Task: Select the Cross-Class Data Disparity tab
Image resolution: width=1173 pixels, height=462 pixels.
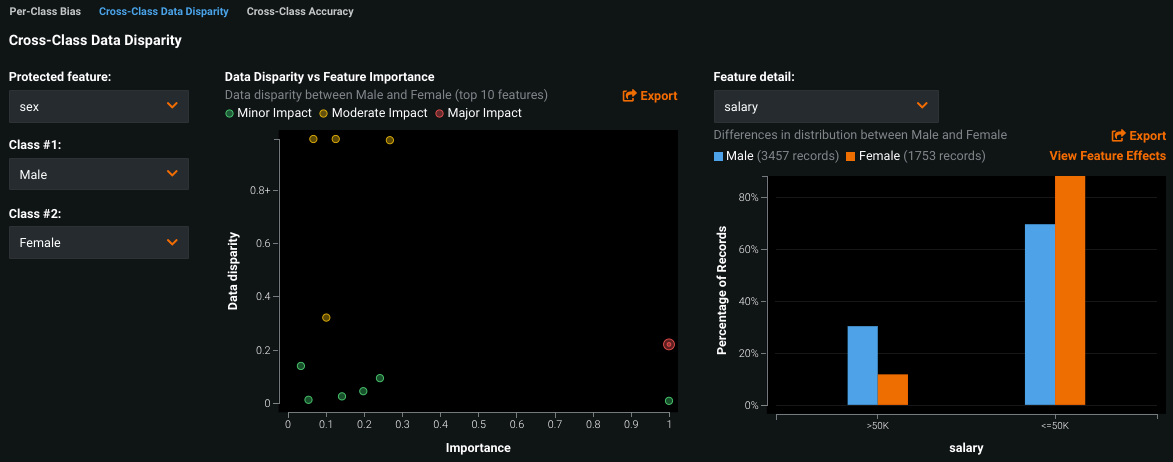Action: click(163, 12)
